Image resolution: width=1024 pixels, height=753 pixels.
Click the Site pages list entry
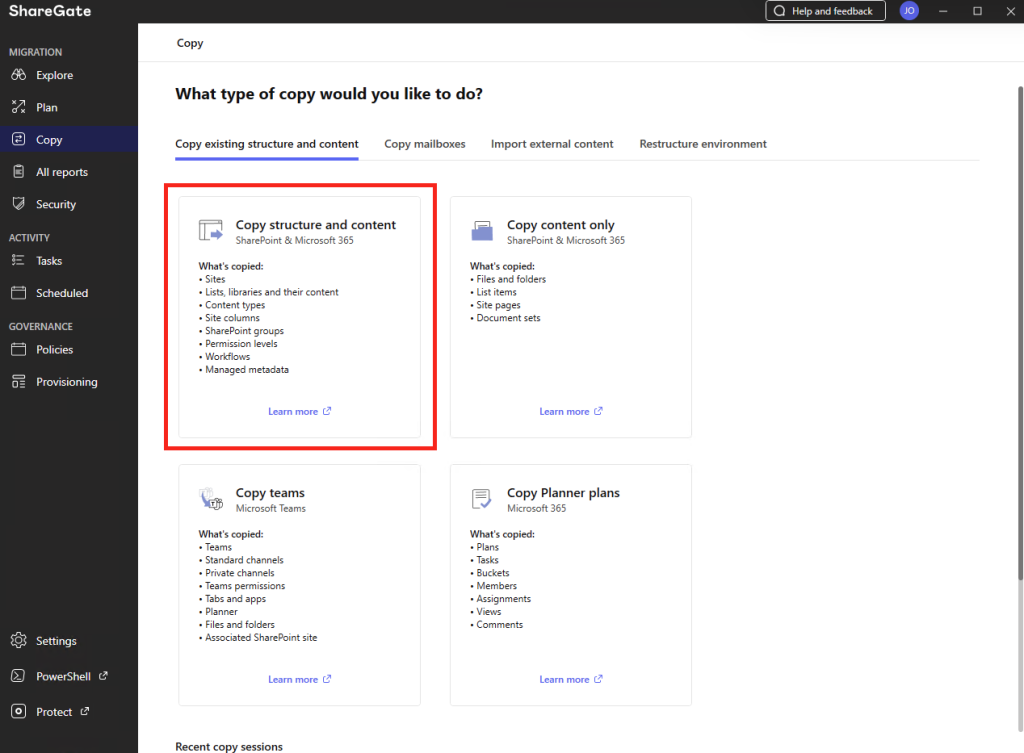[x=498, y=305]
